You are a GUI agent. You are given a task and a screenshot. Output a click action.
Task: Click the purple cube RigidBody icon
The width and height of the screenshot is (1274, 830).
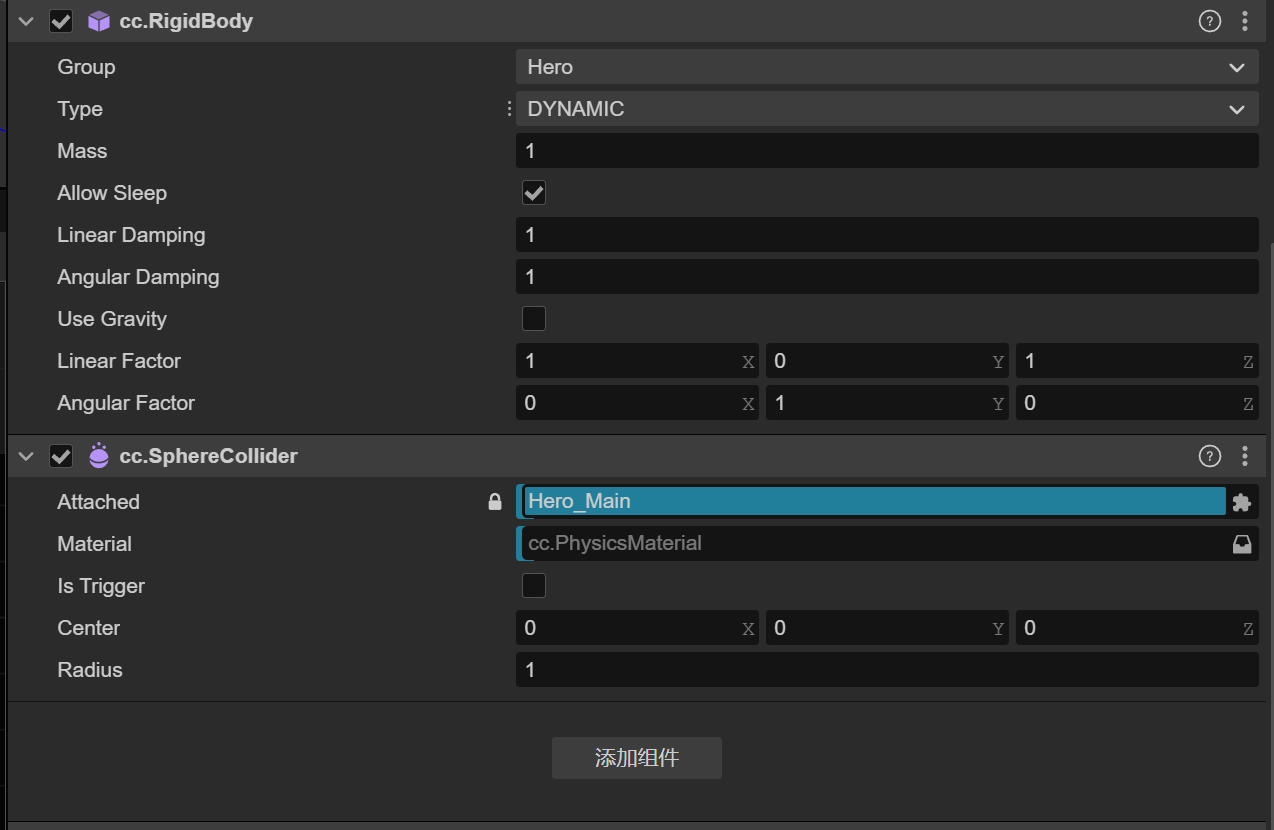click(x=98, y=21)
